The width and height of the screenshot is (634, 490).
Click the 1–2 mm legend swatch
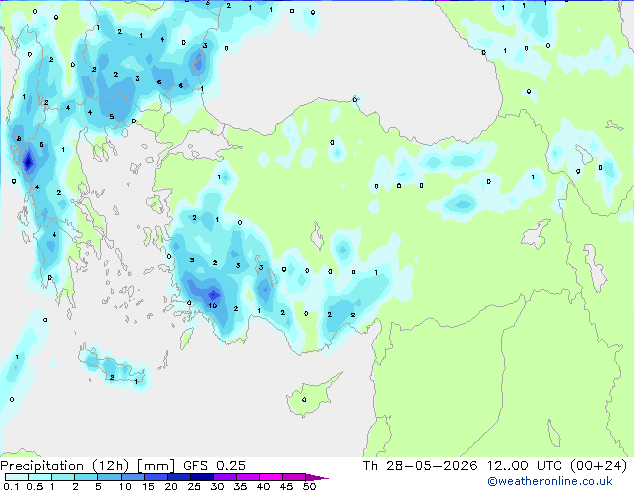pyautogui.click(x=63, y=477)
